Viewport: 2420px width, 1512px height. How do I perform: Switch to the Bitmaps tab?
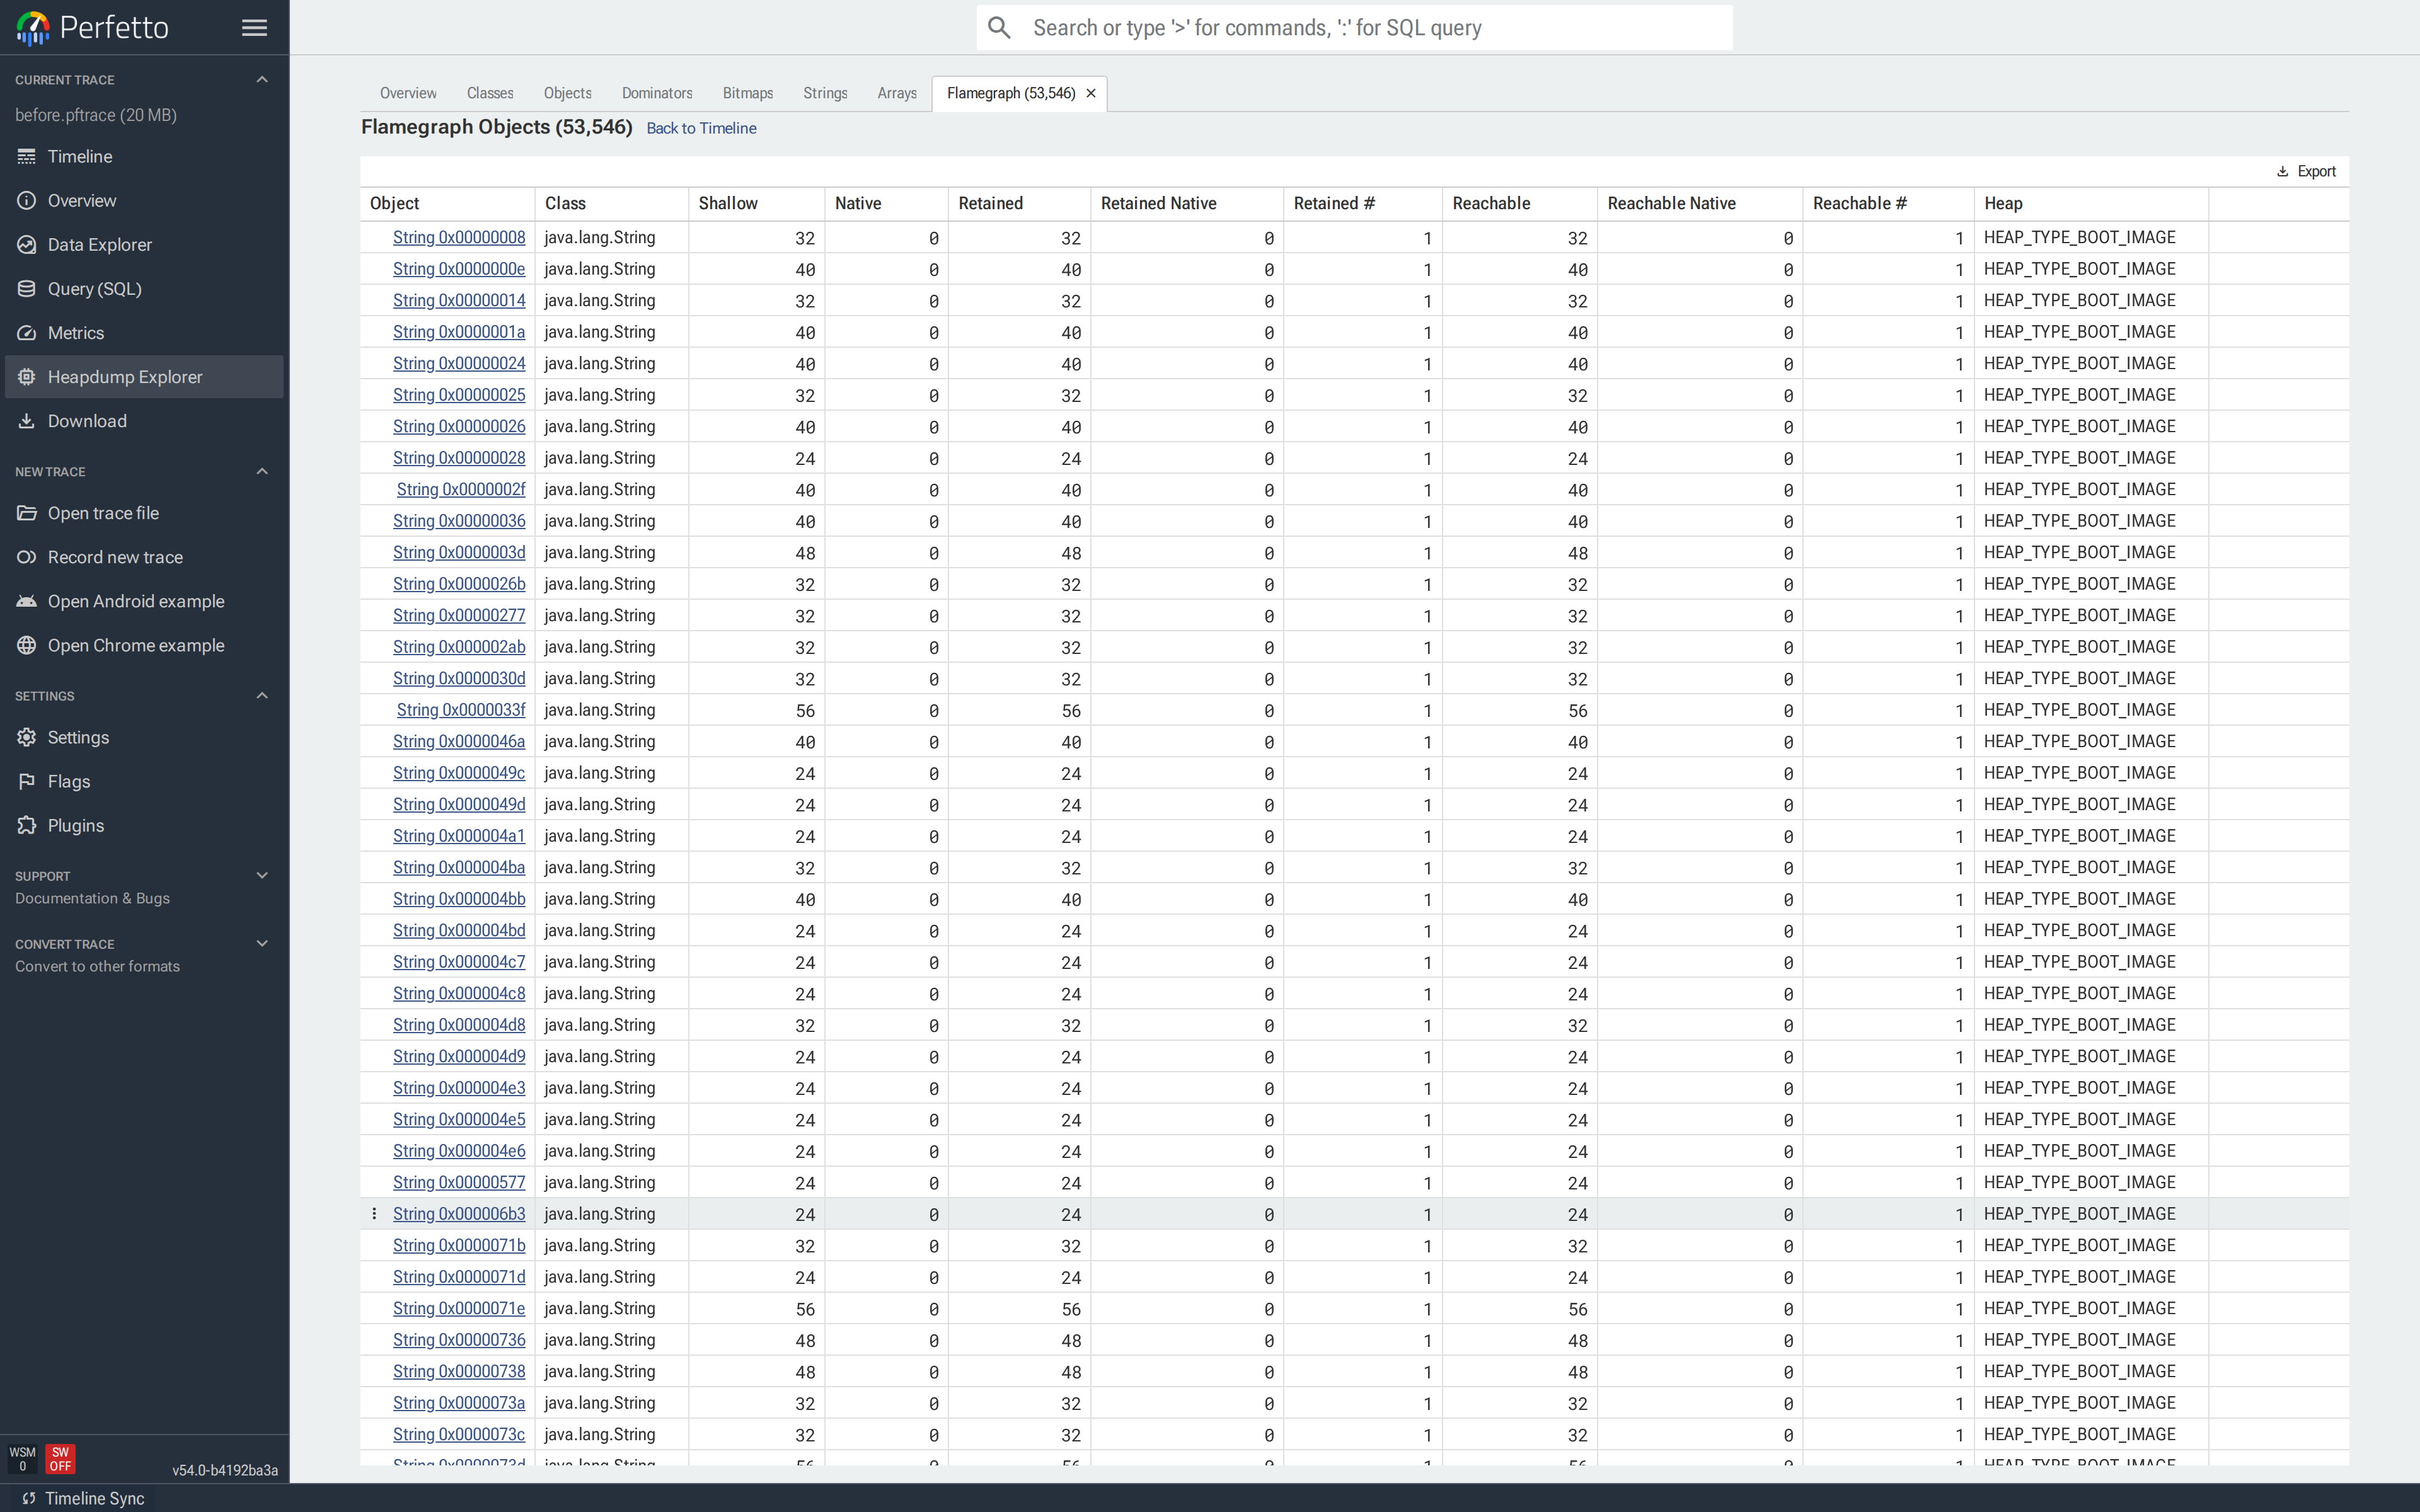point(747,93)
